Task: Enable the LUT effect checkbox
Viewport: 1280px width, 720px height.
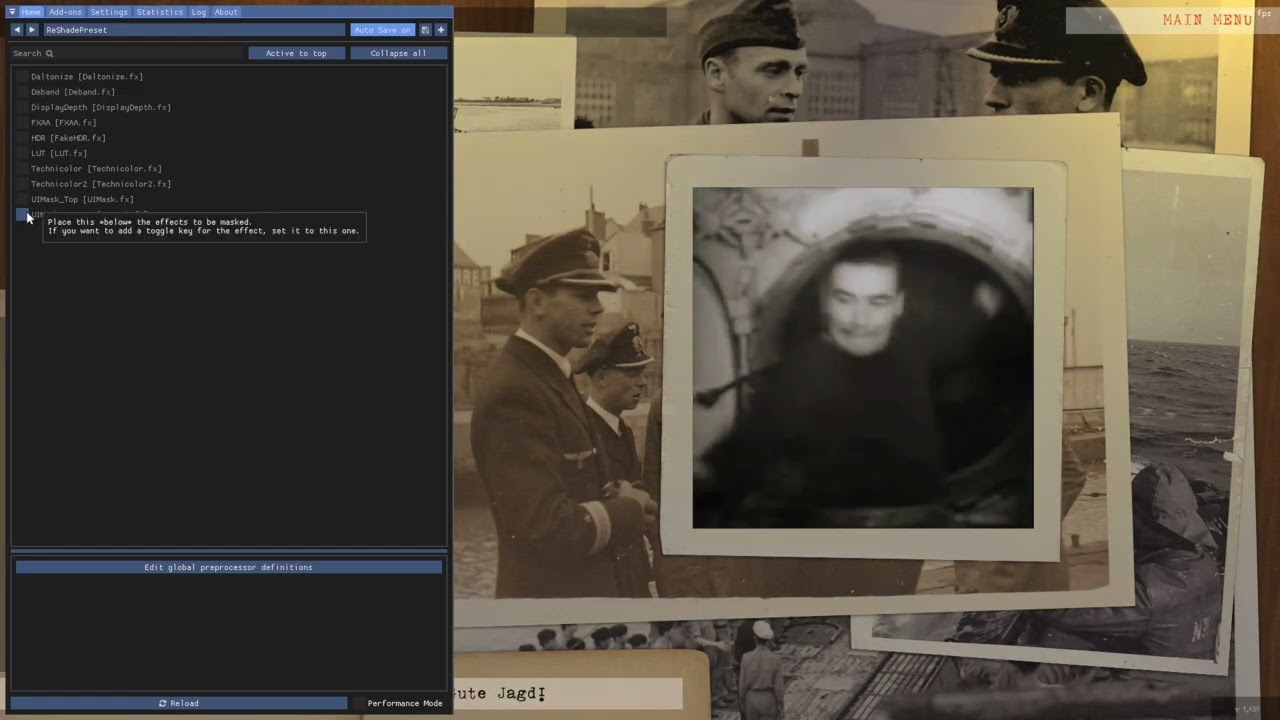Action: tap(22, 153)
